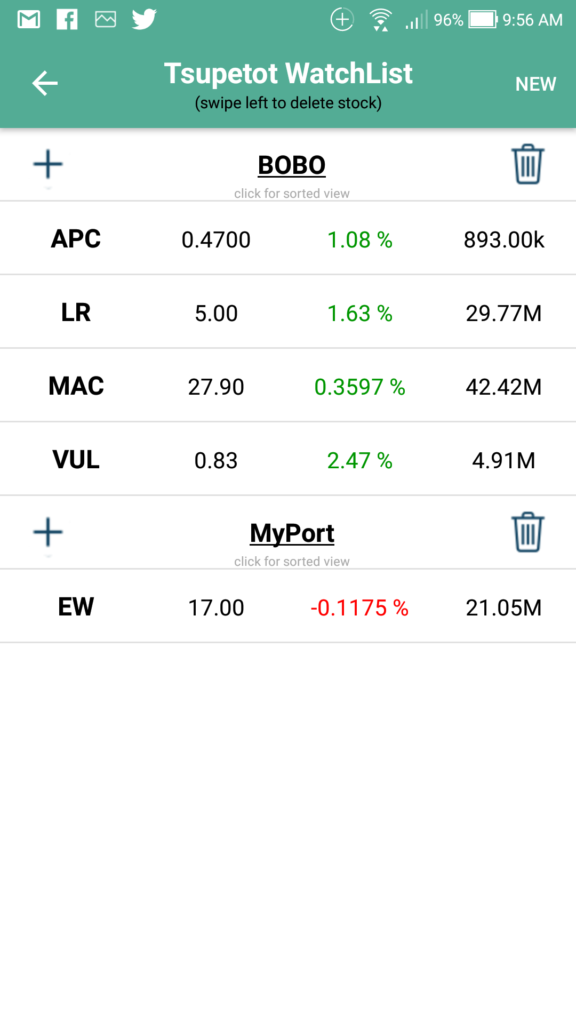Tap the battery icon in status bar
This screenshot has height=1024, width=576.
(x=483, y=20)
